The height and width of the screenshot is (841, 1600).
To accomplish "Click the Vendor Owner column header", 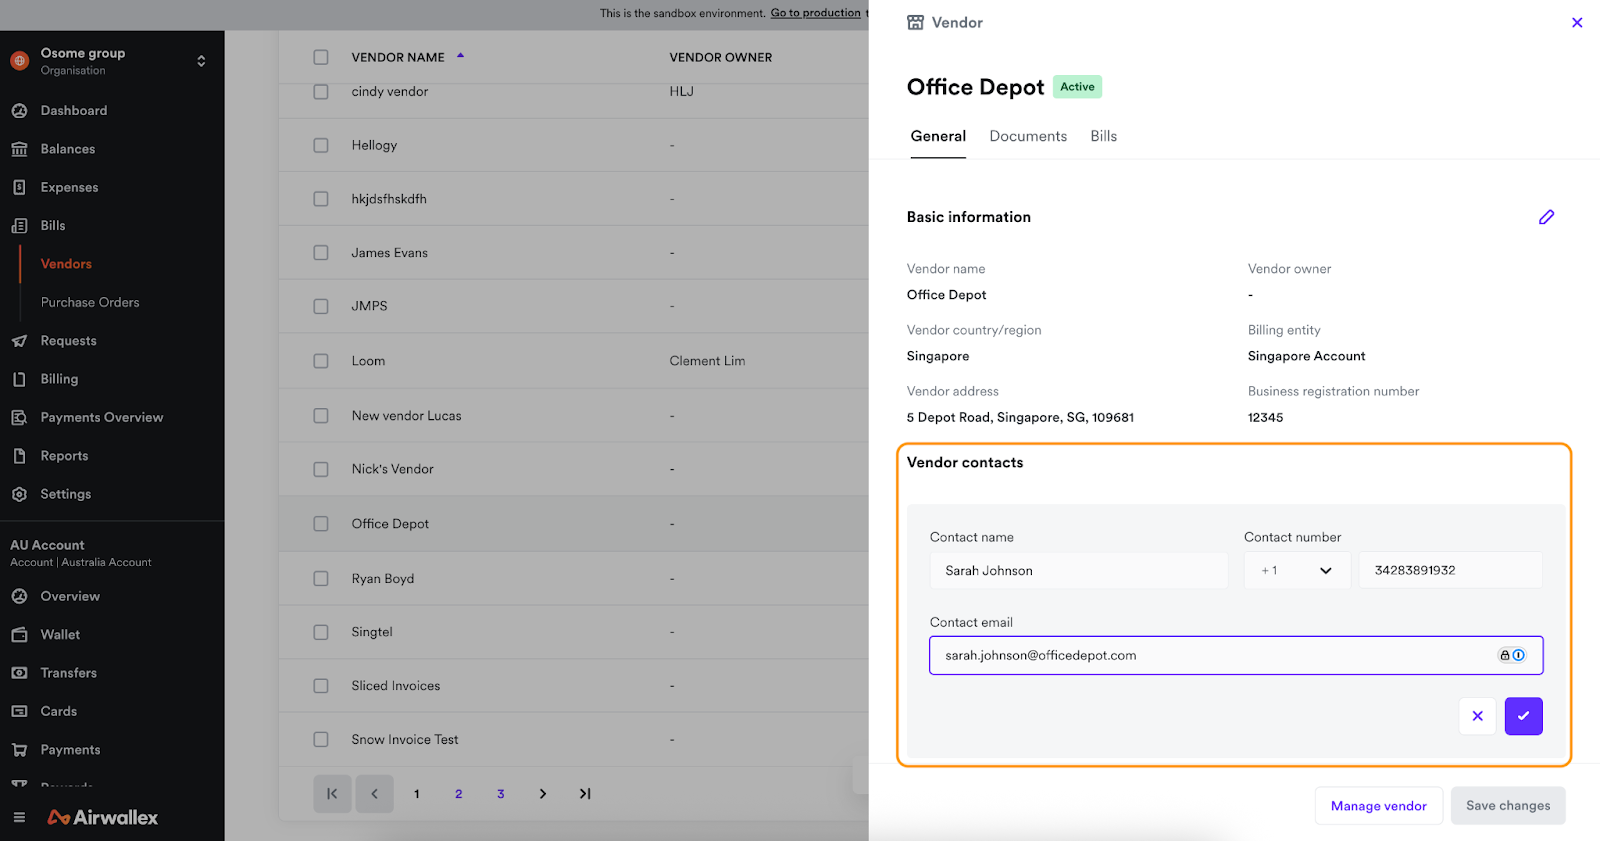I will point(721,57).
